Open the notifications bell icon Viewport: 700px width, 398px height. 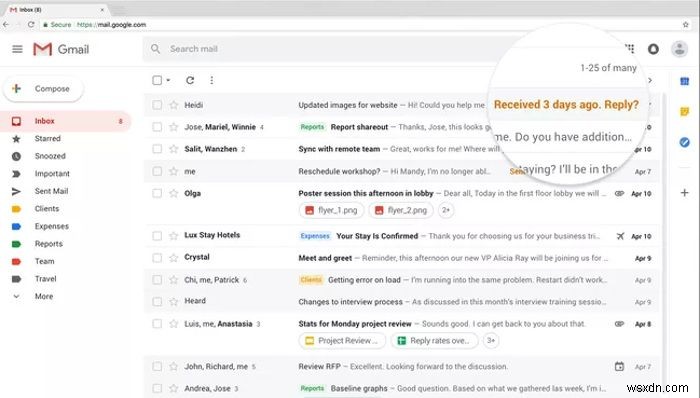tap(653, 49)
